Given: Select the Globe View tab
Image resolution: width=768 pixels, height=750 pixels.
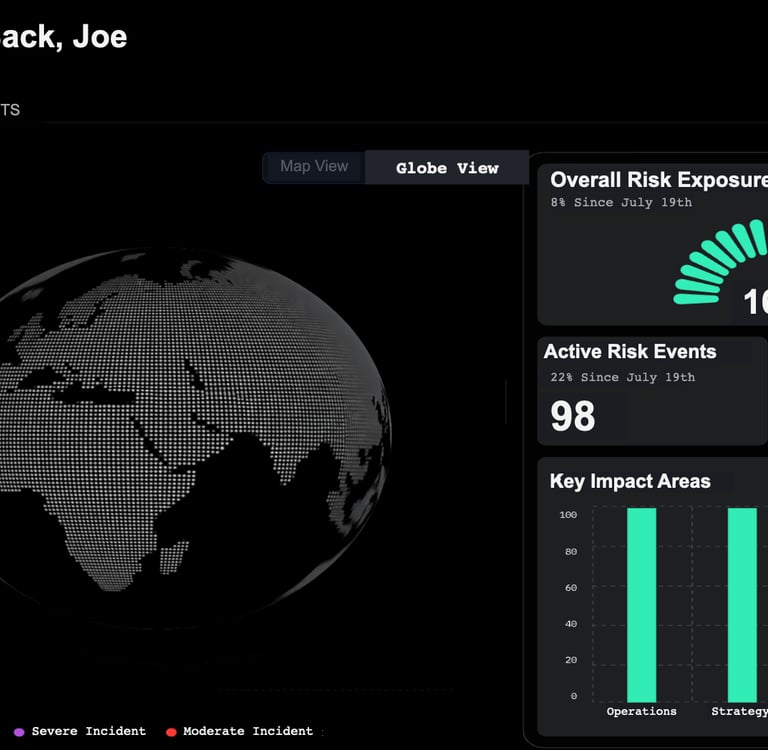Looking at the screenshot, I should (x=447, y=168).
